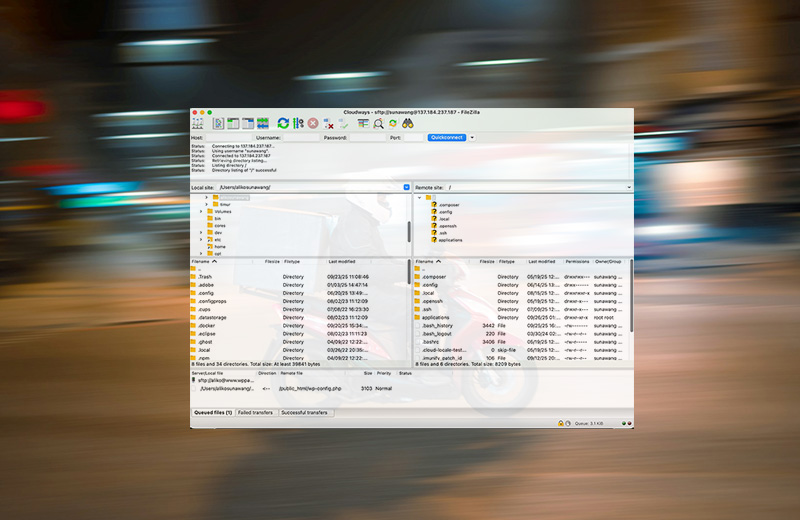Switch to Successful transfers tab
The image size is (800, 520).
[306, 412]
